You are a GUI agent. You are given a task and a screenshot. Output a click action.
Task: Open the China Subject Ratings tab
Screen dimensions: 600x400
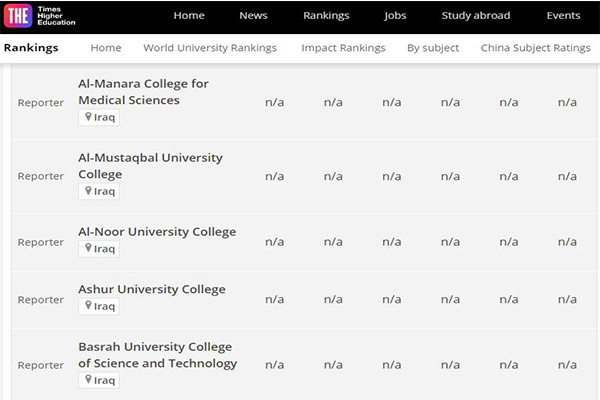(536, 48)
